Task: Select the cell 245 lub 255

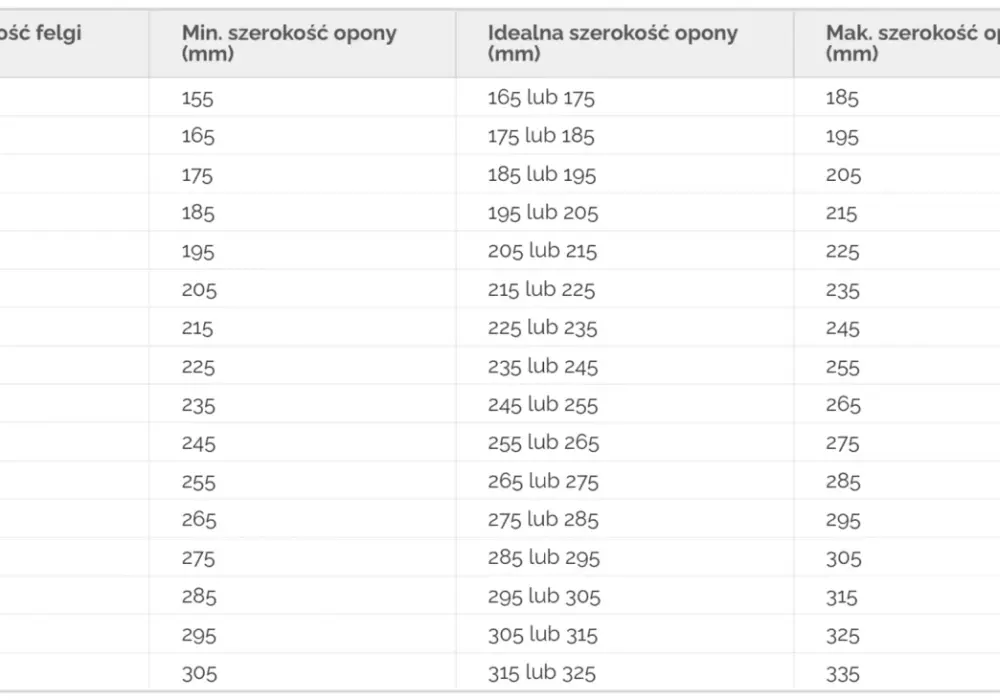Action: click(543, 405)
